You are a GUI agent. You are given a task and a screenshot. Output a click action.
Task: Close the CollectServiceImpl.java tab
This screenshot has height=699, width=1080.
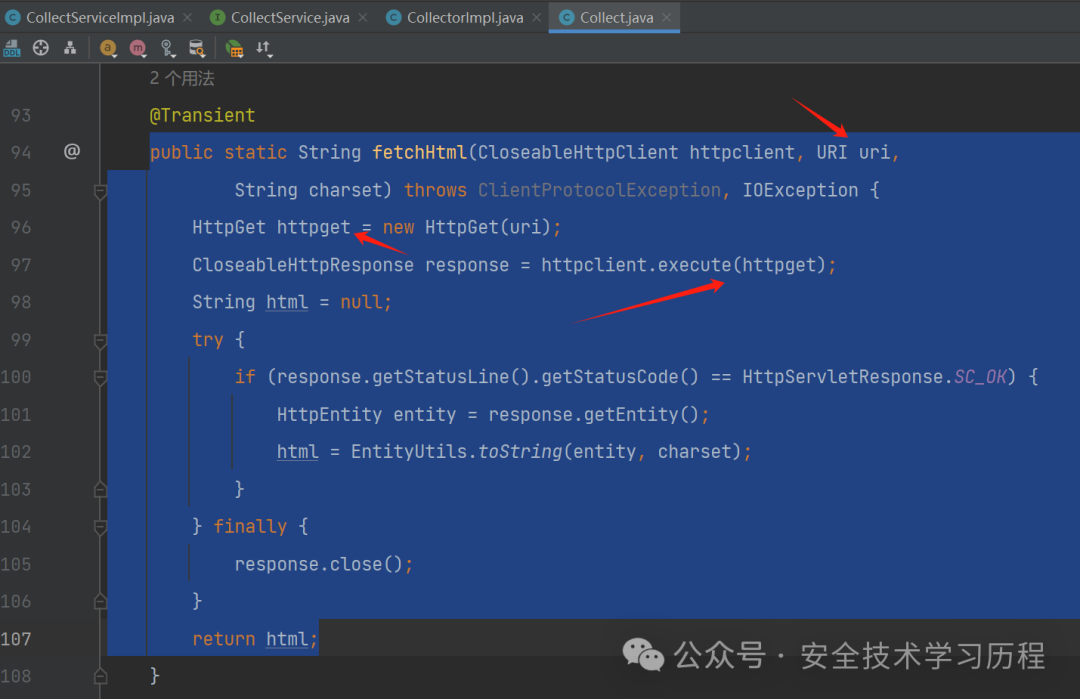click(x=187, y=18)
